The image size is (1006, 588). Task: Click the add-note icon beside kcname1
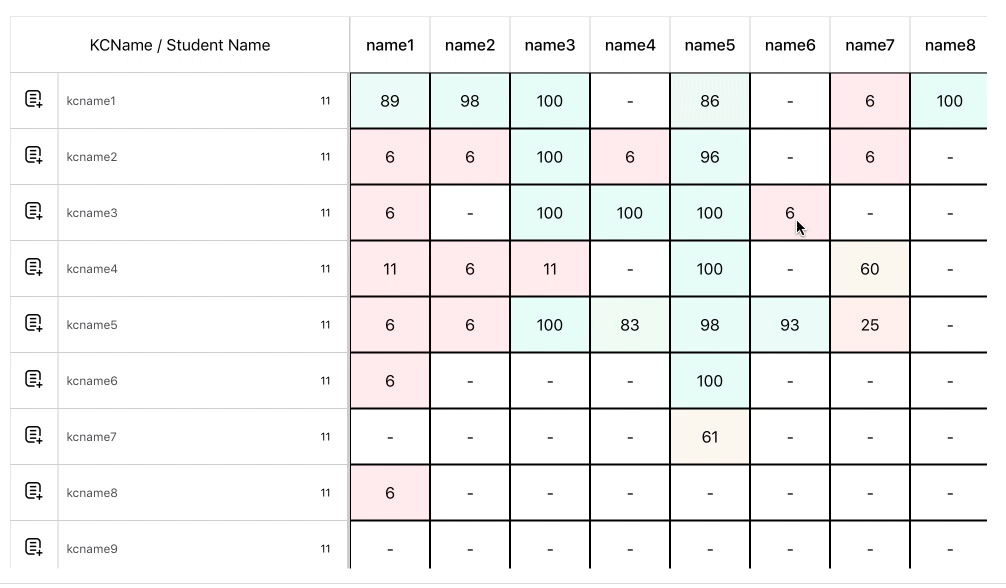(x=33, y=100)
